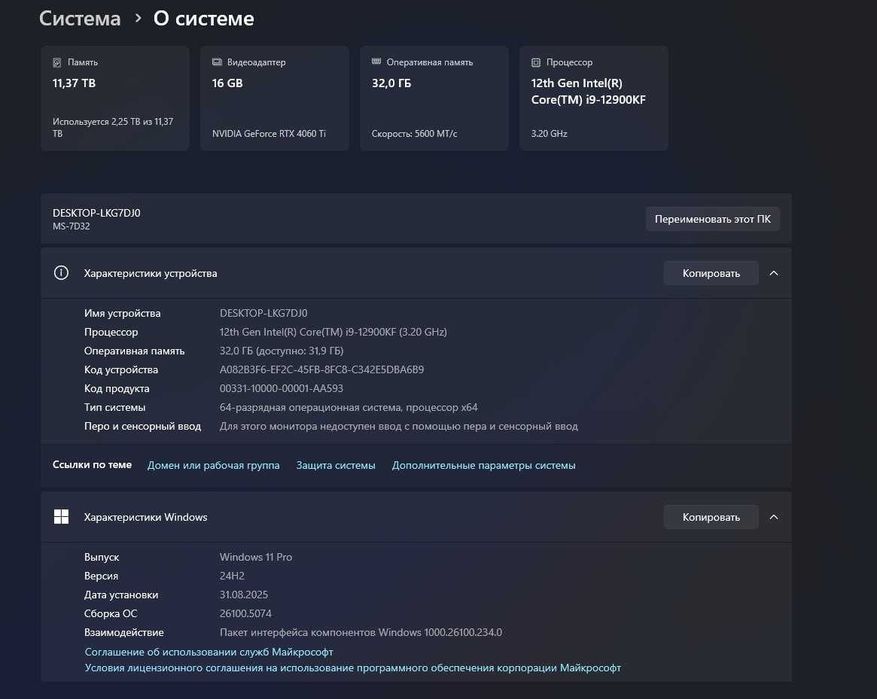The width and height of the screenshot is (877, 699).
Task: Open Соглашение об использовании служб Майкрософт
Action: click(x=209, y=652)
